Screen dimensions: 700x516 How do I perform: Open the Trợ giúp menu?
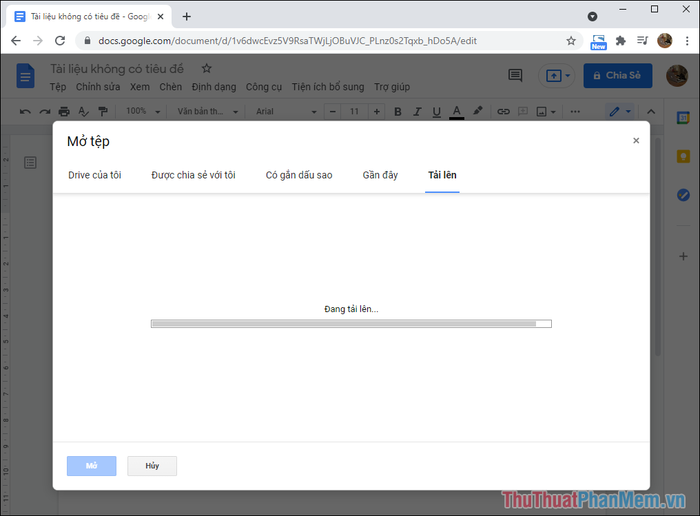392,87
